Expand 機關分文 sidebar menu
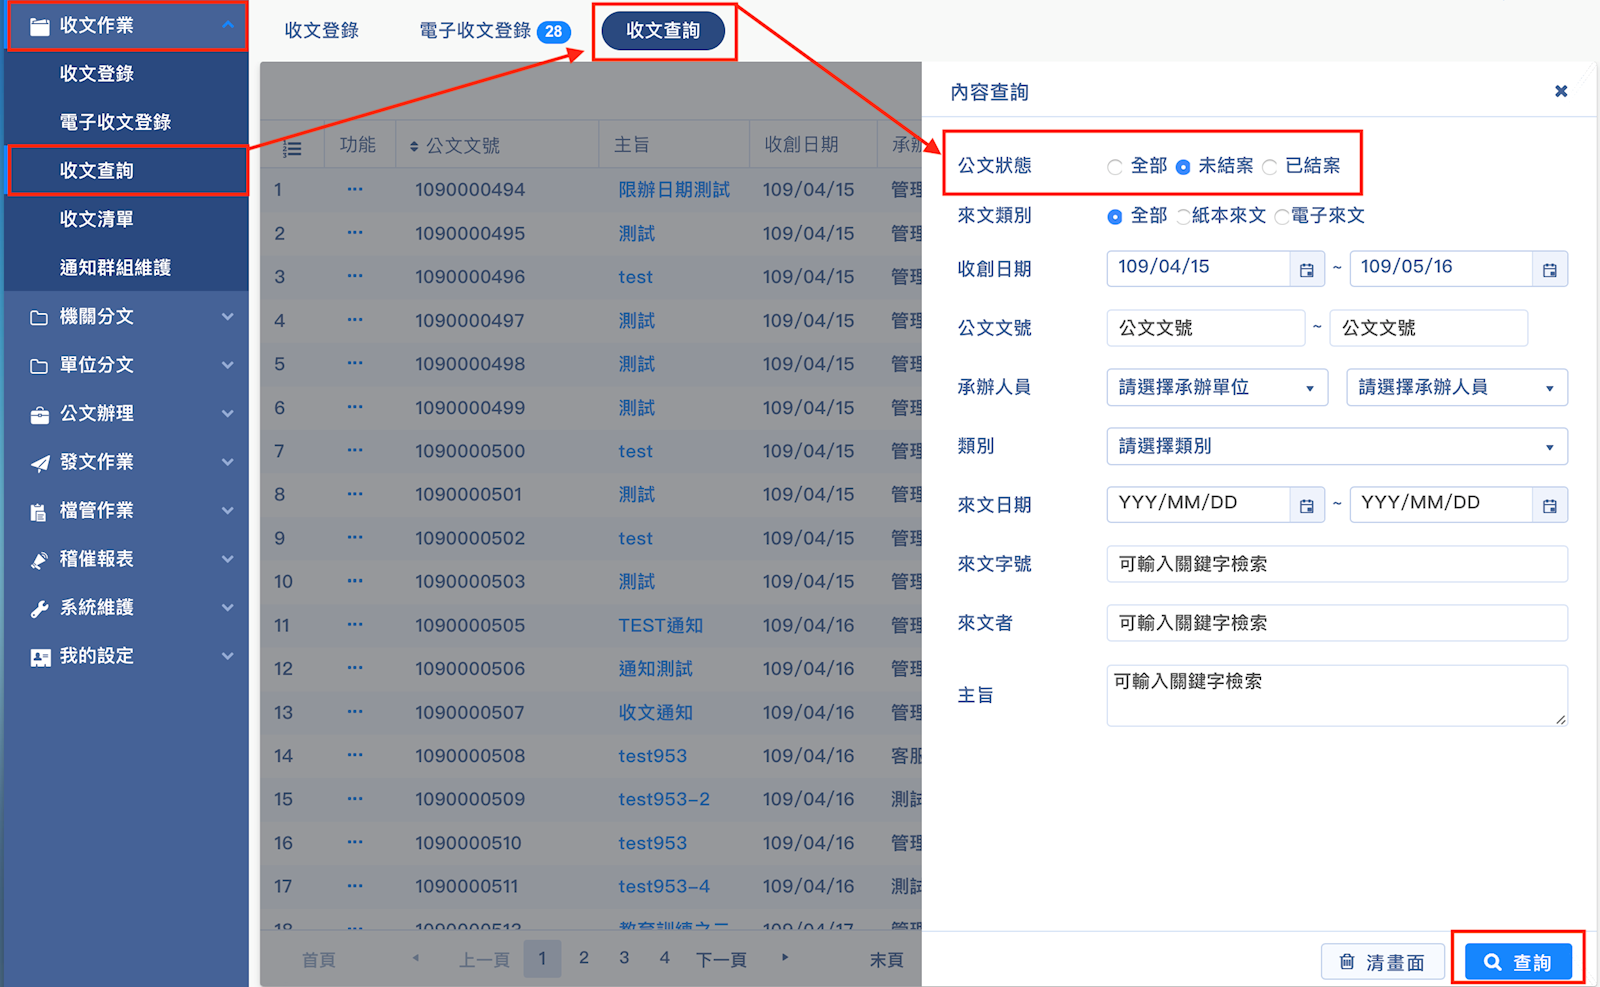Viewport: 1600px width, 987px height. [x=126, y=317]
